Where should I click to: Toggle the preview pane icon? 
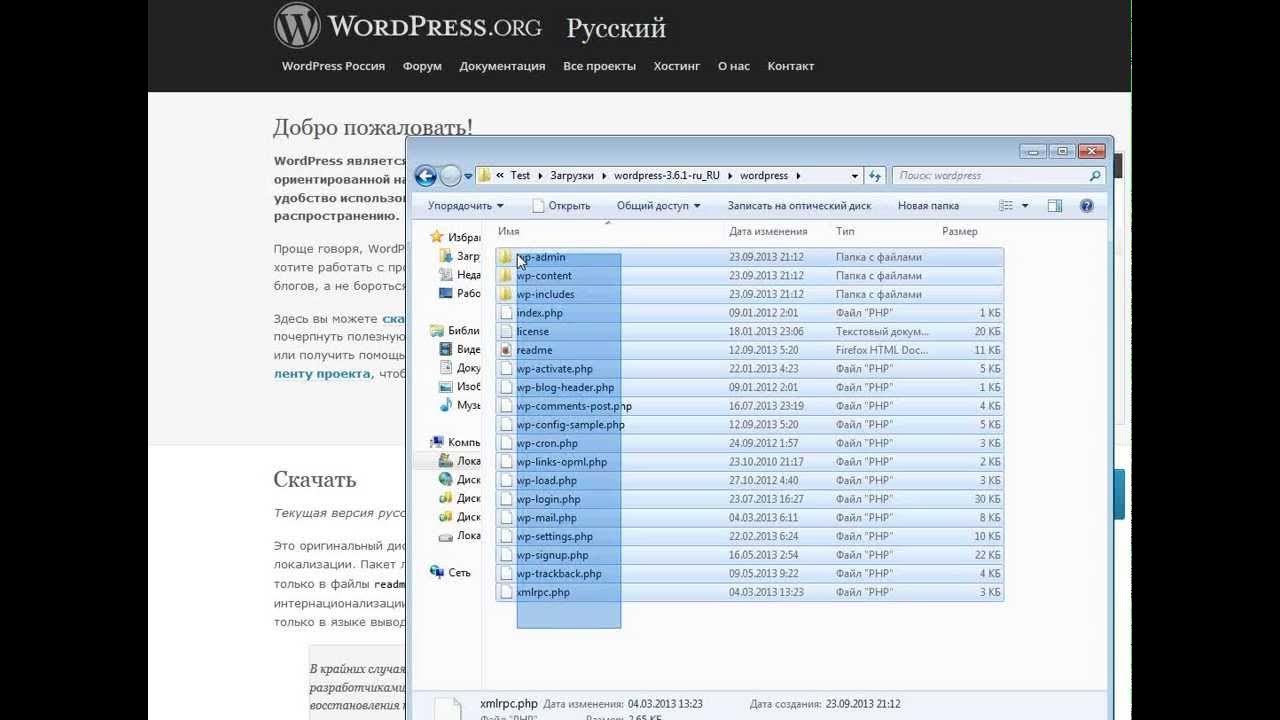point(1055,206)
